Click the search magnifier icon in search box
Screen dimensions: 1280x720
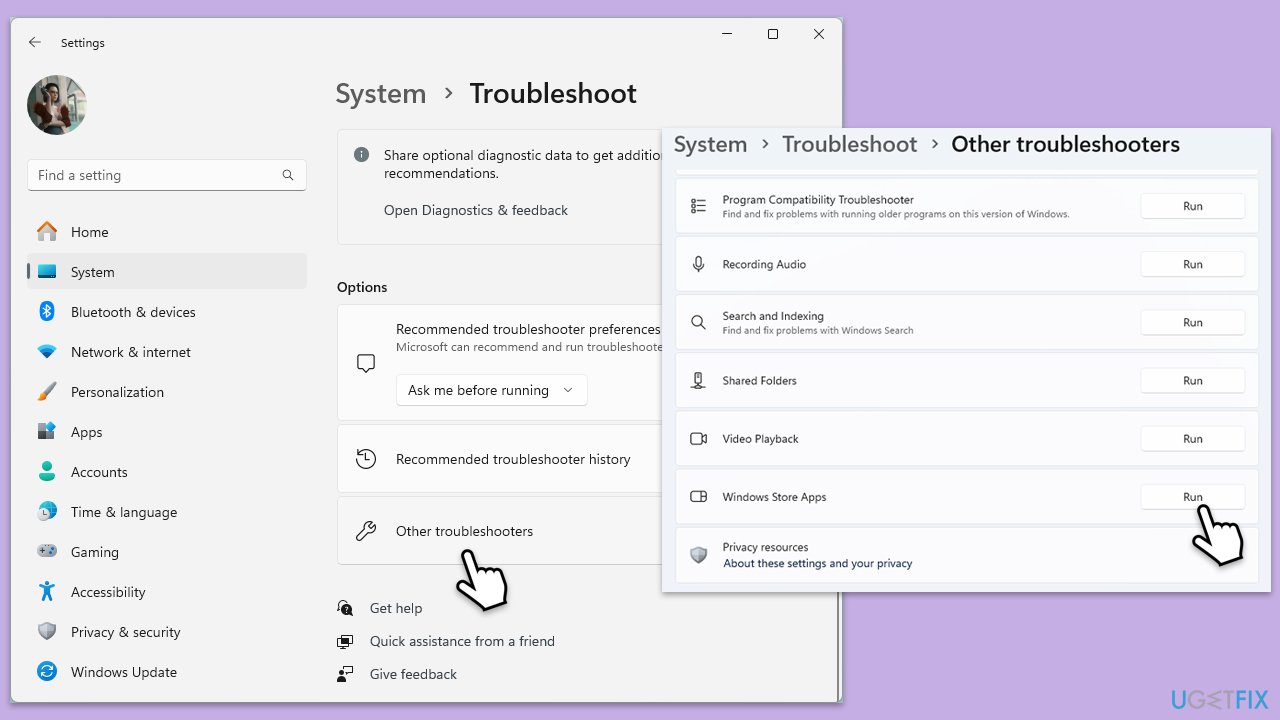point(288,175)
